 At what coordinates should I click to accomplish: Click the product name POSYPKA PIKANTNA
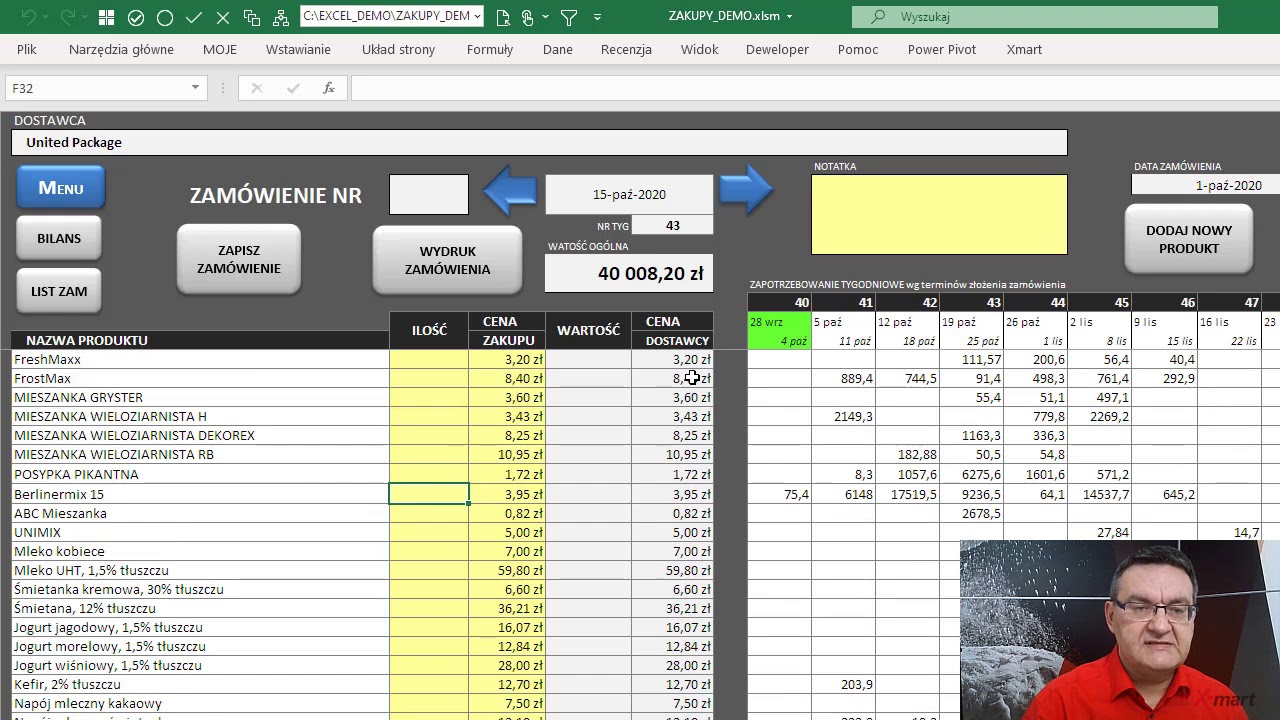tap(76, 474)
